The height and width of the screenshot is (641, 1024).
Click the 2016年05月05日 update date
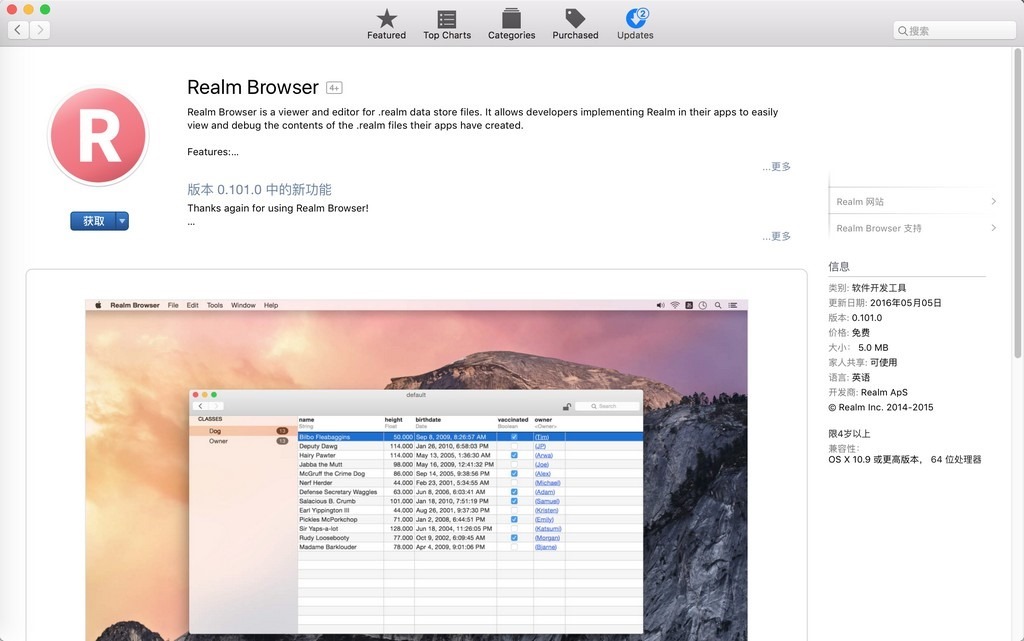[x=906, y=303]
